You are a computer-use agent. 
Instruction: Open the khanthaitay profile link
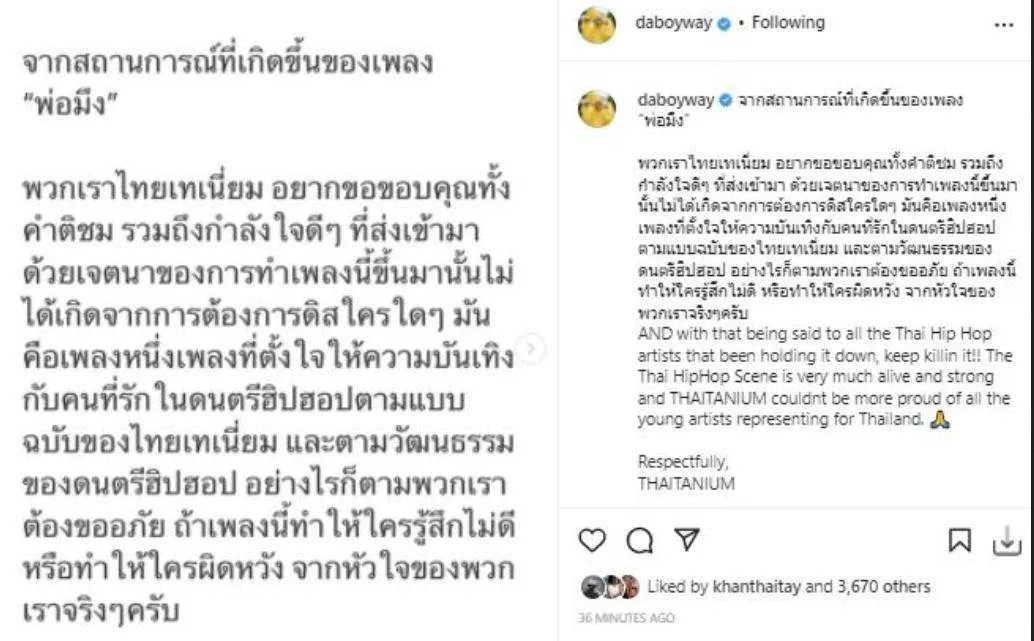(x=756, y=586)
